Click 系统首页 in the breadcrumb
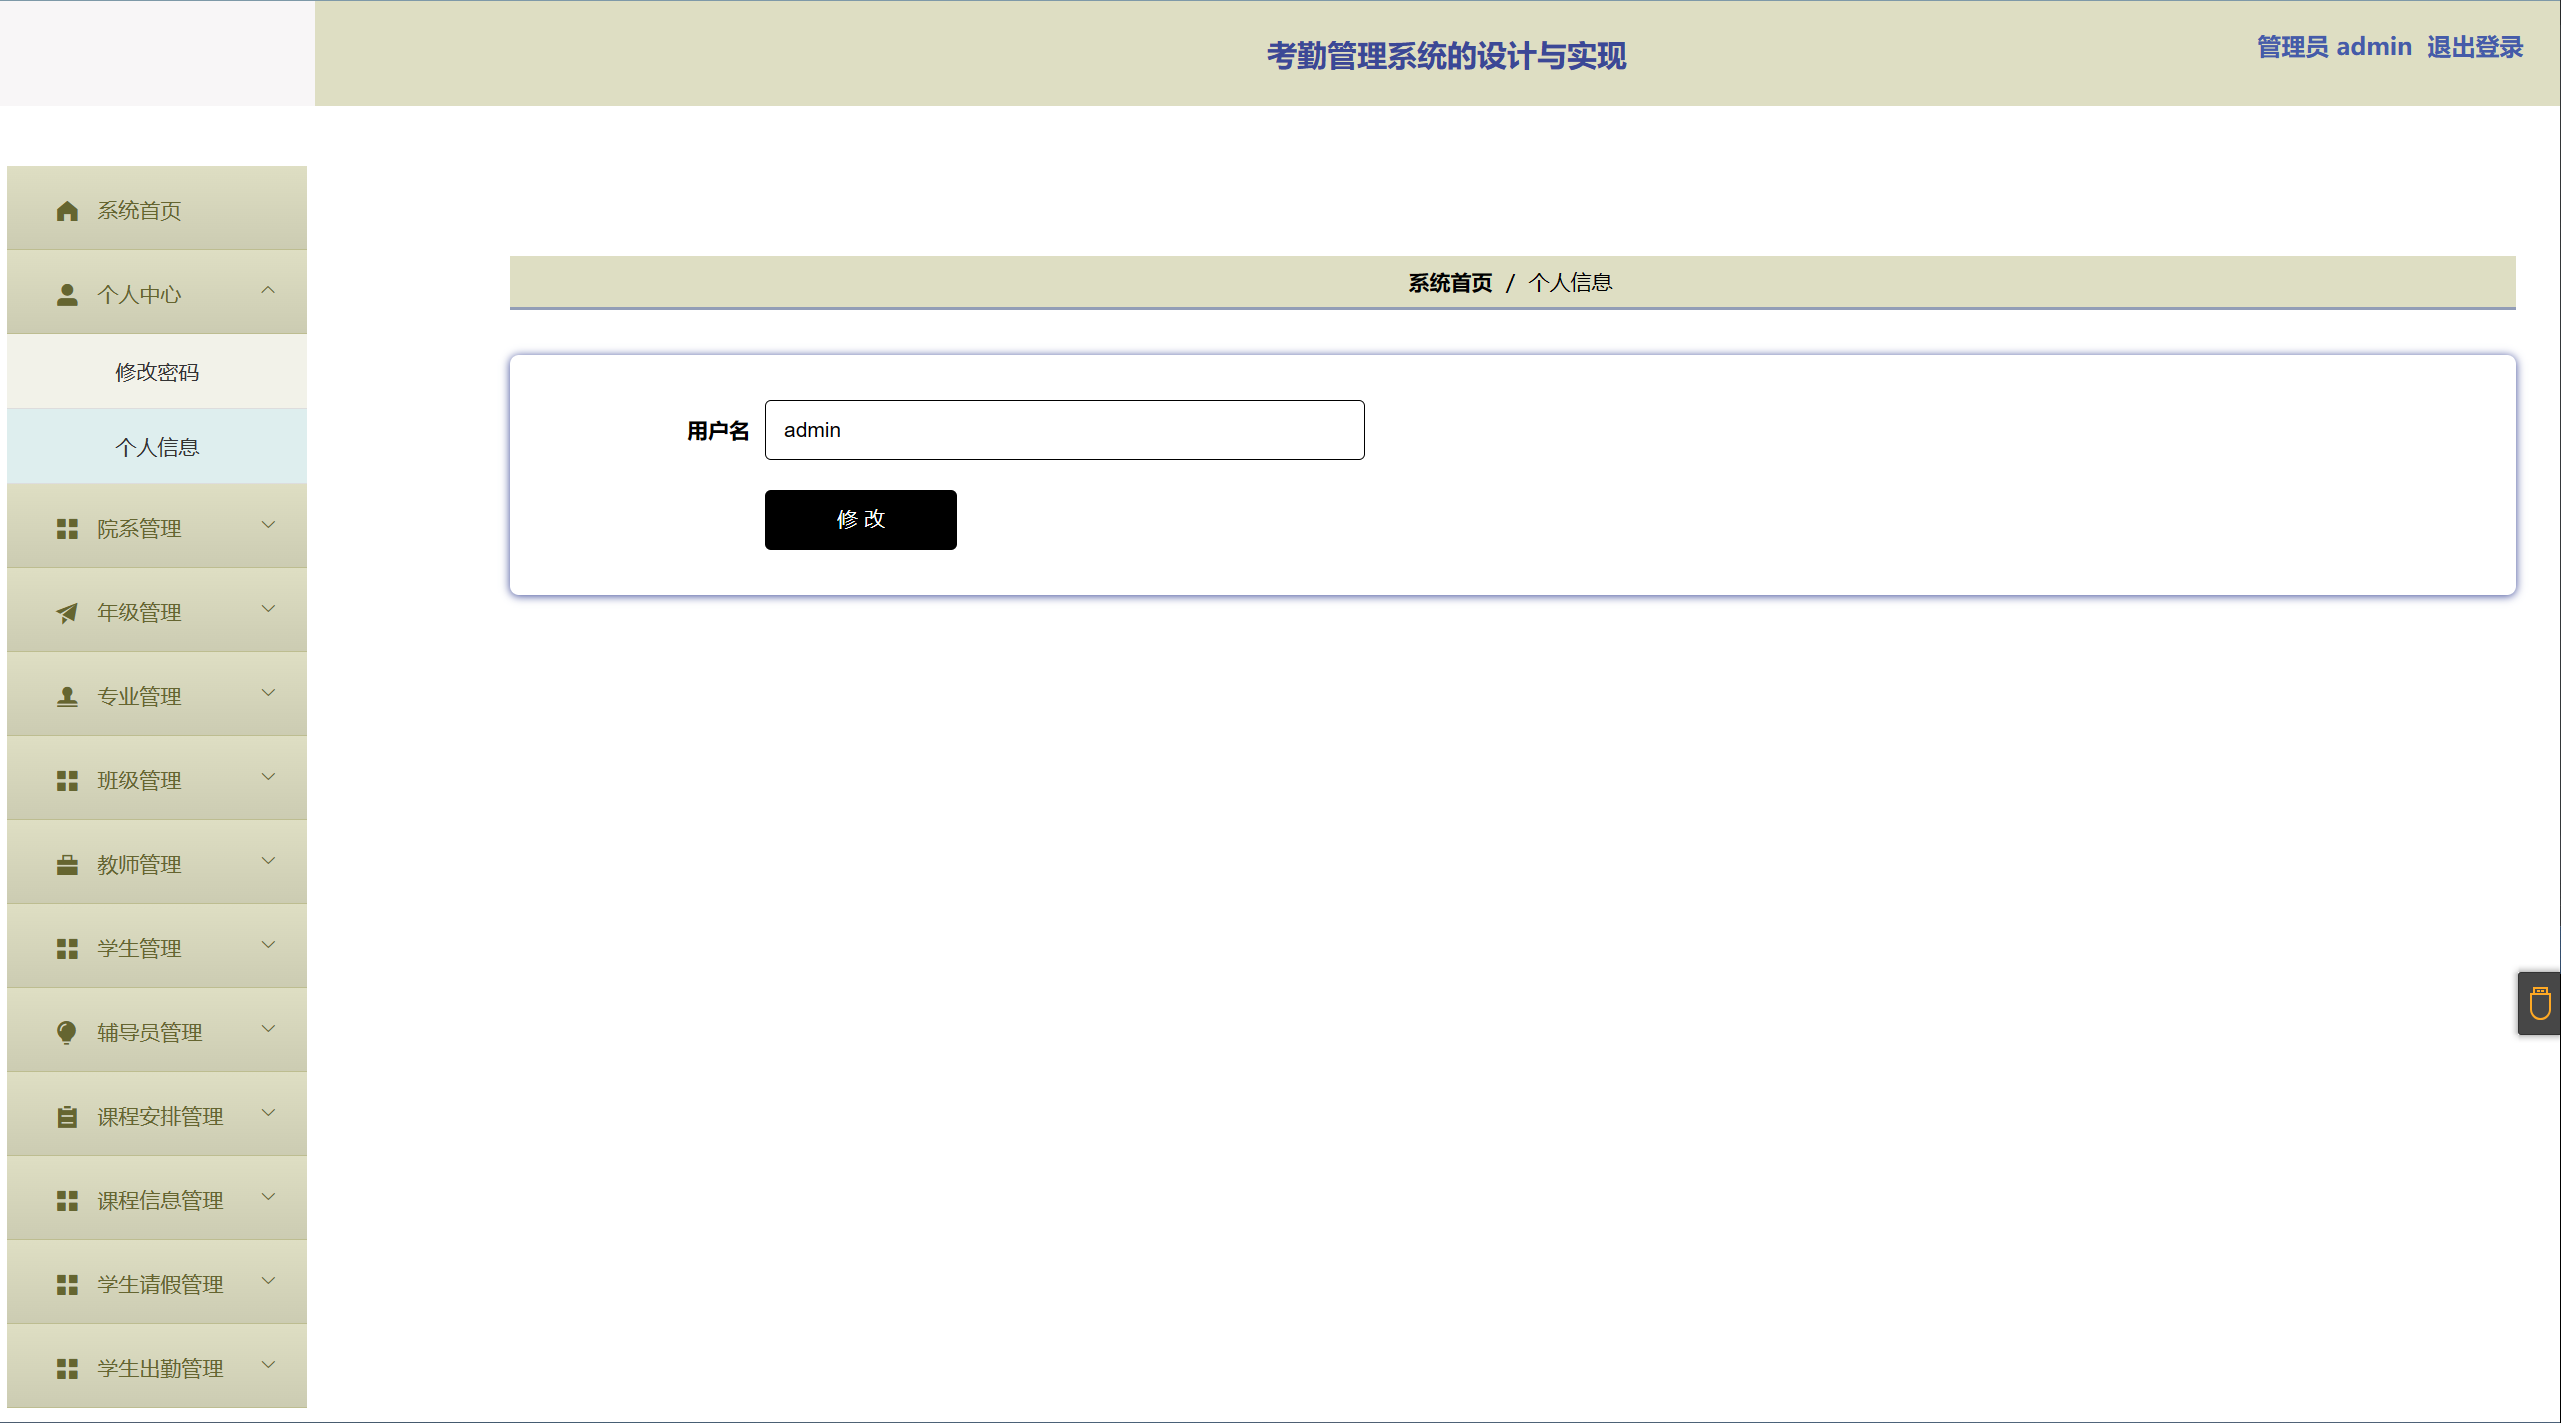The height and width of the screenshot is (1423, 2561). (1449, 283)
